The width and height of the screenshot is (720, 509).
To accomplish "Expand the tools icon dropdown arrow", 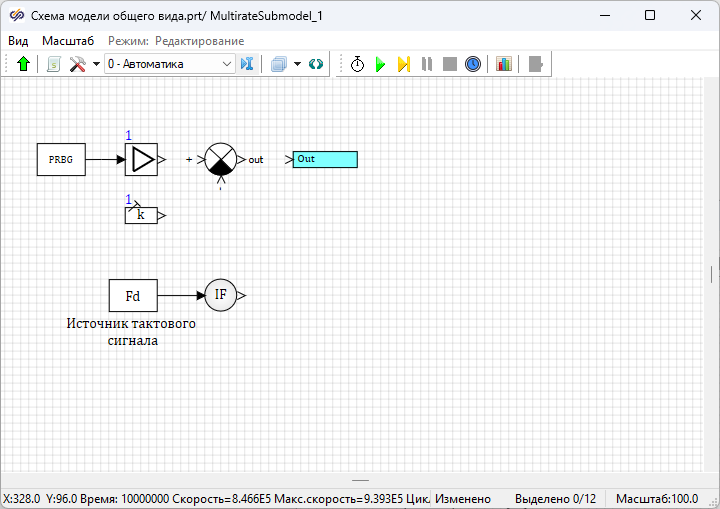I will coord(96,64).
